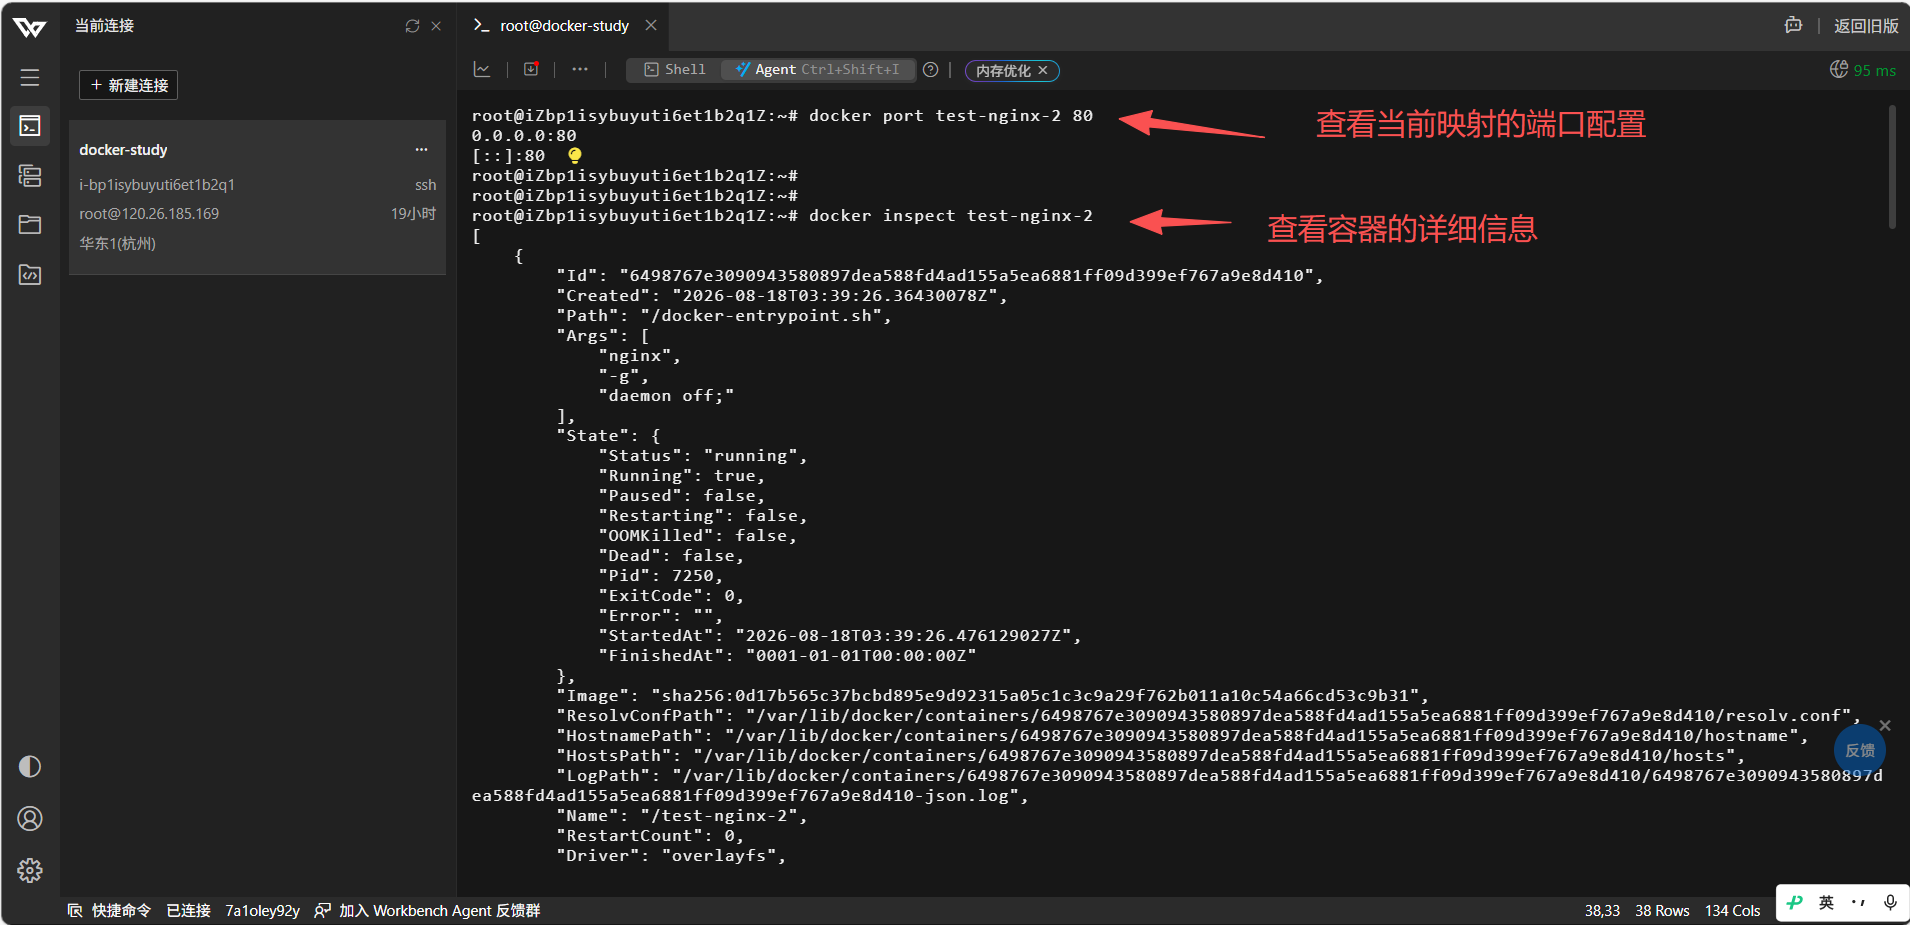
Task: Open the docker-study connection more options
Action: (x=421, y=150)
